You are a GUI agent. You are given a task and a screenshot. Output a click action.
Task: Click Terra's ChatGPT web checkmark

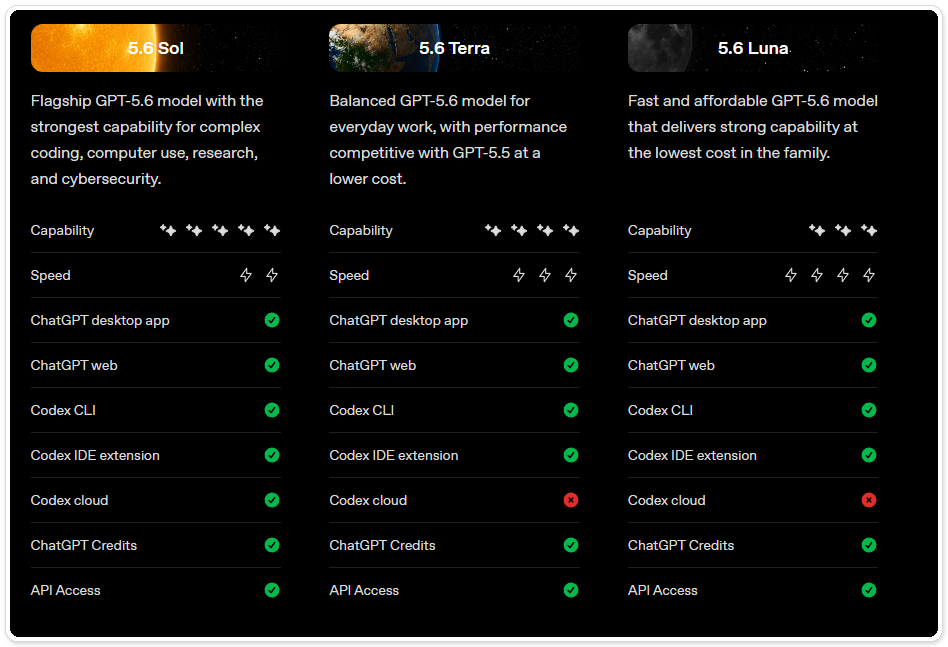pos(571,365)
